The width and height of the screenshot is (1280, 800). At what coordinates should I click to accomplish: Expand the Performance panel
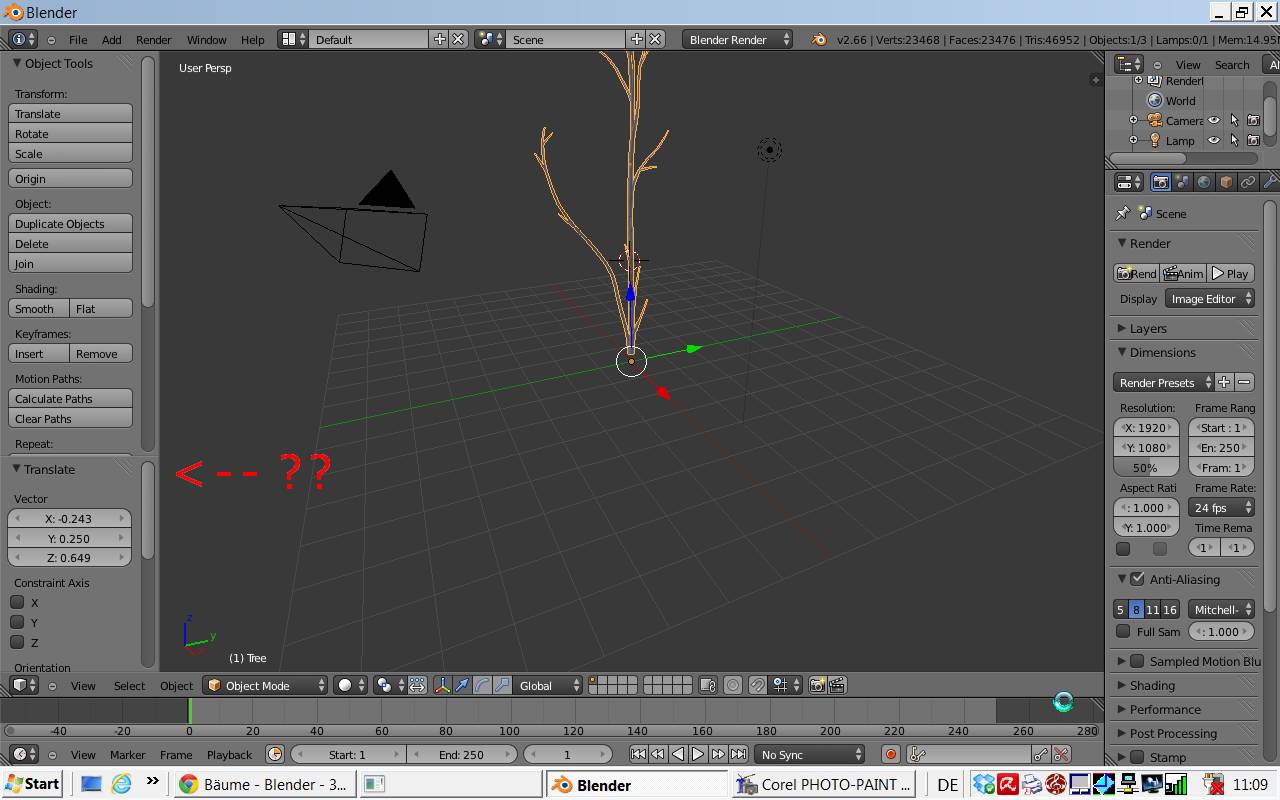pyautogui.click(x=1164, y=709)
